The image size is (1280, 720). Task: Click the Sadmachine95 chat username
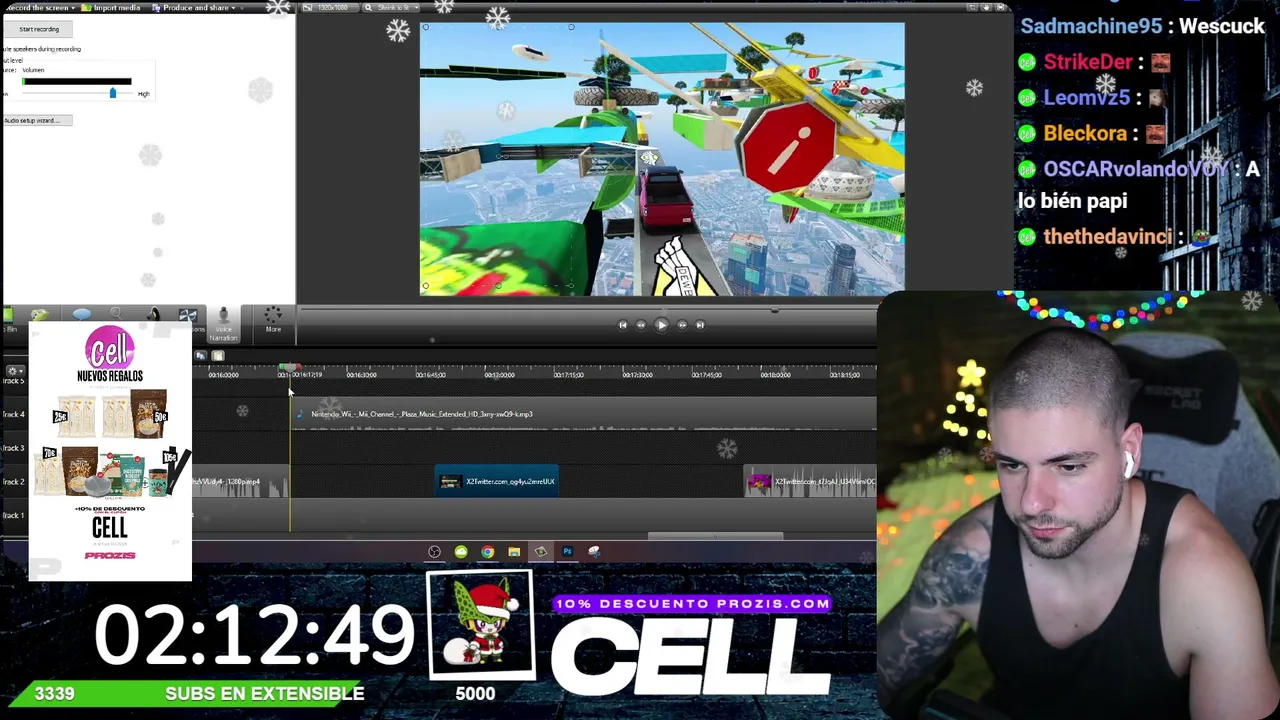1091,27
